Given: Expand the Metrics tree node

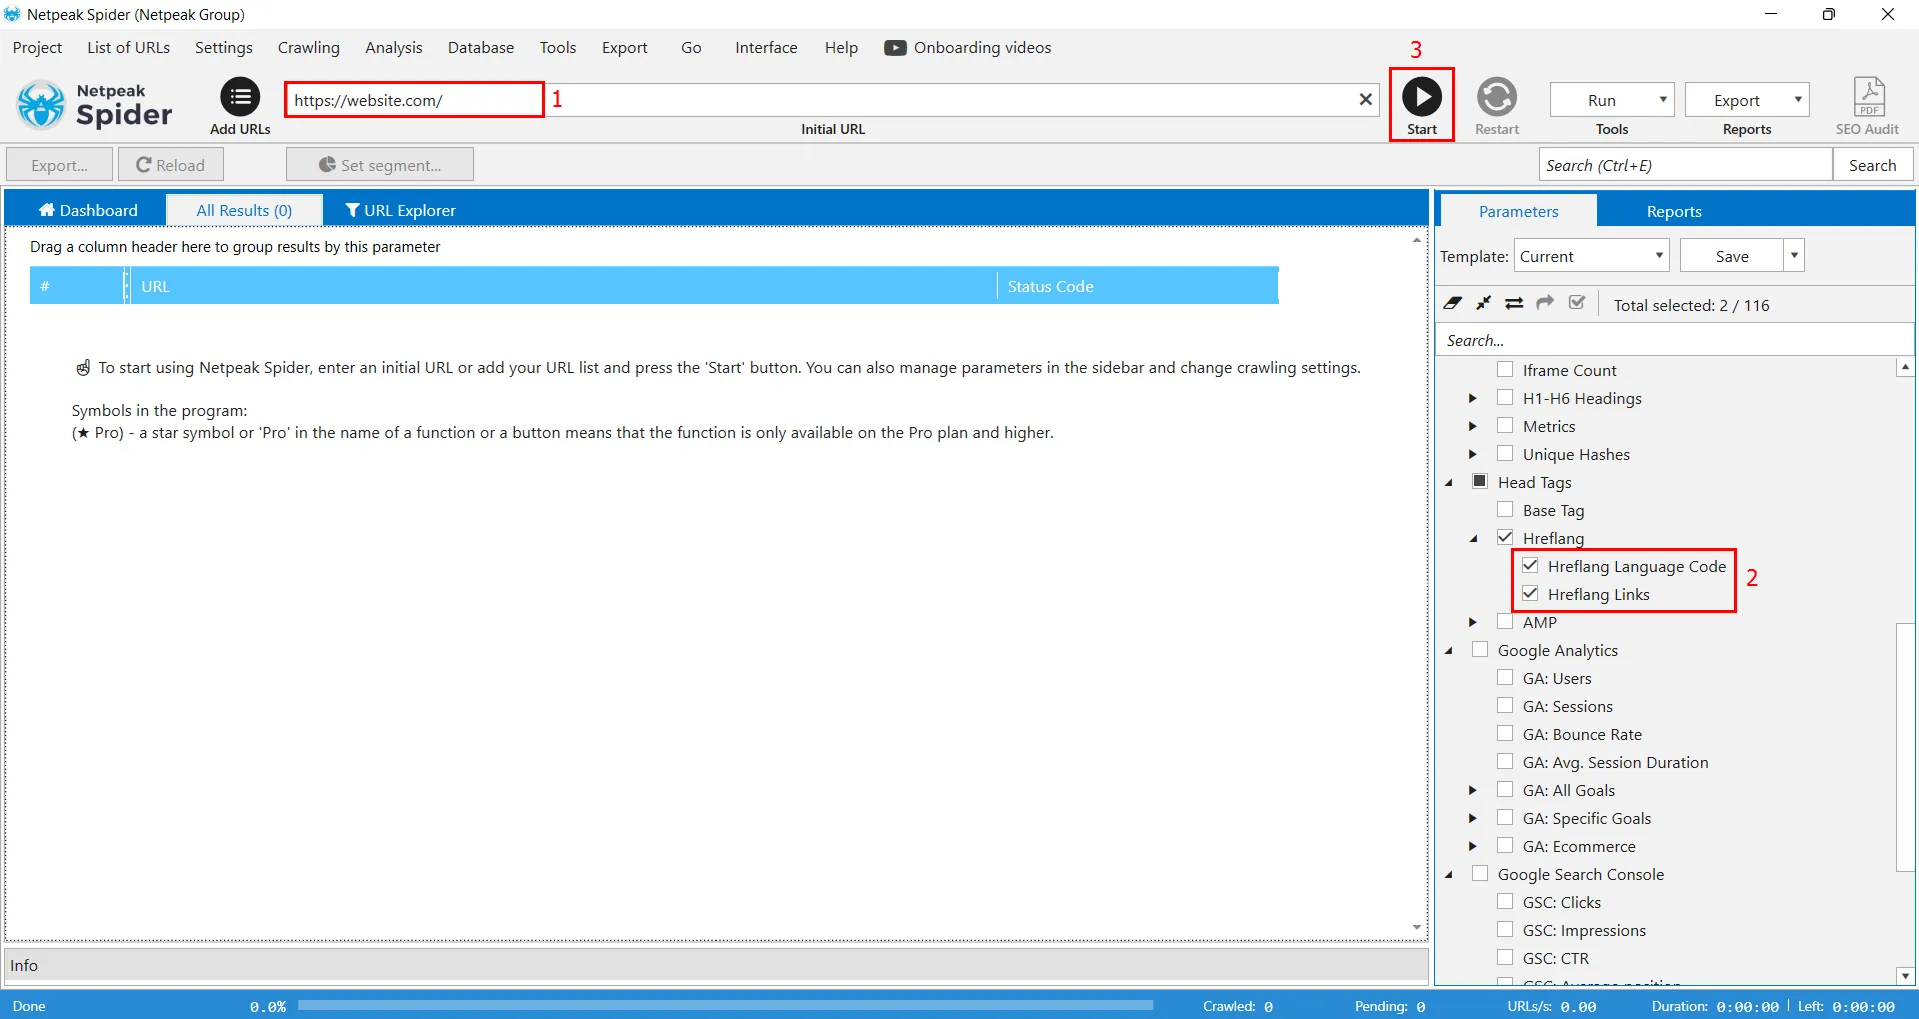Looking at the screenshot, I should tap(1472, 426).
